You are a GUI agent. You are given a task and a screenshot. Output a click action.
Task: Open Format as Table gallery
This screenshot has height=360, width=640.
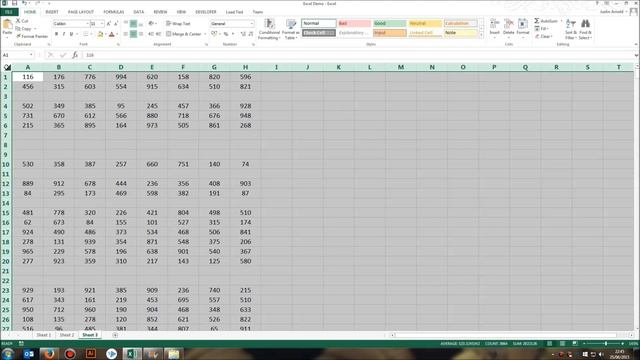[290, 29]
